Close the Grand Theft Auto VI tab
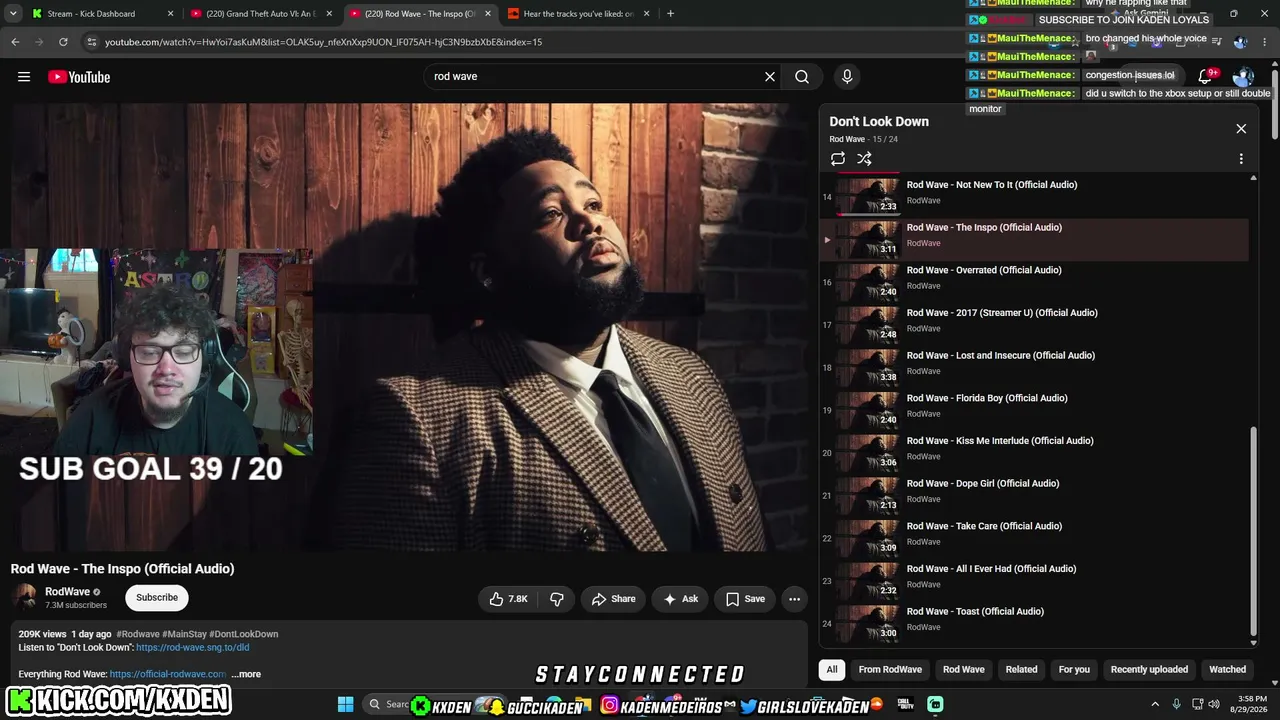The width and height of the screenshot is (1280, 720). [x=329, y=14]
